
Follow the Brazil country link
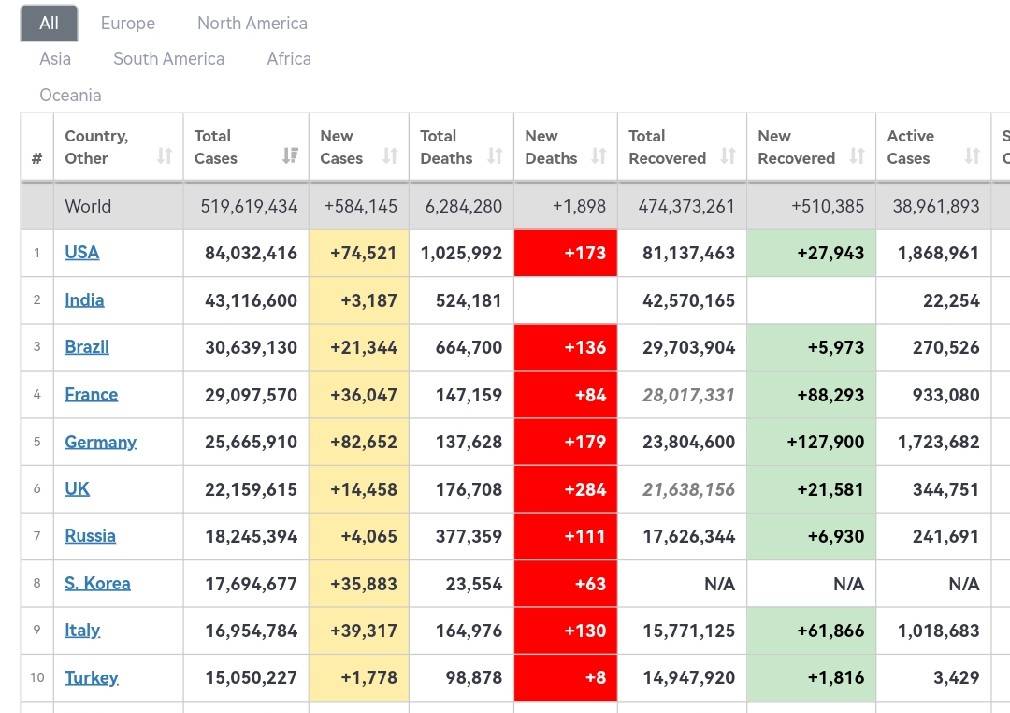86,347
